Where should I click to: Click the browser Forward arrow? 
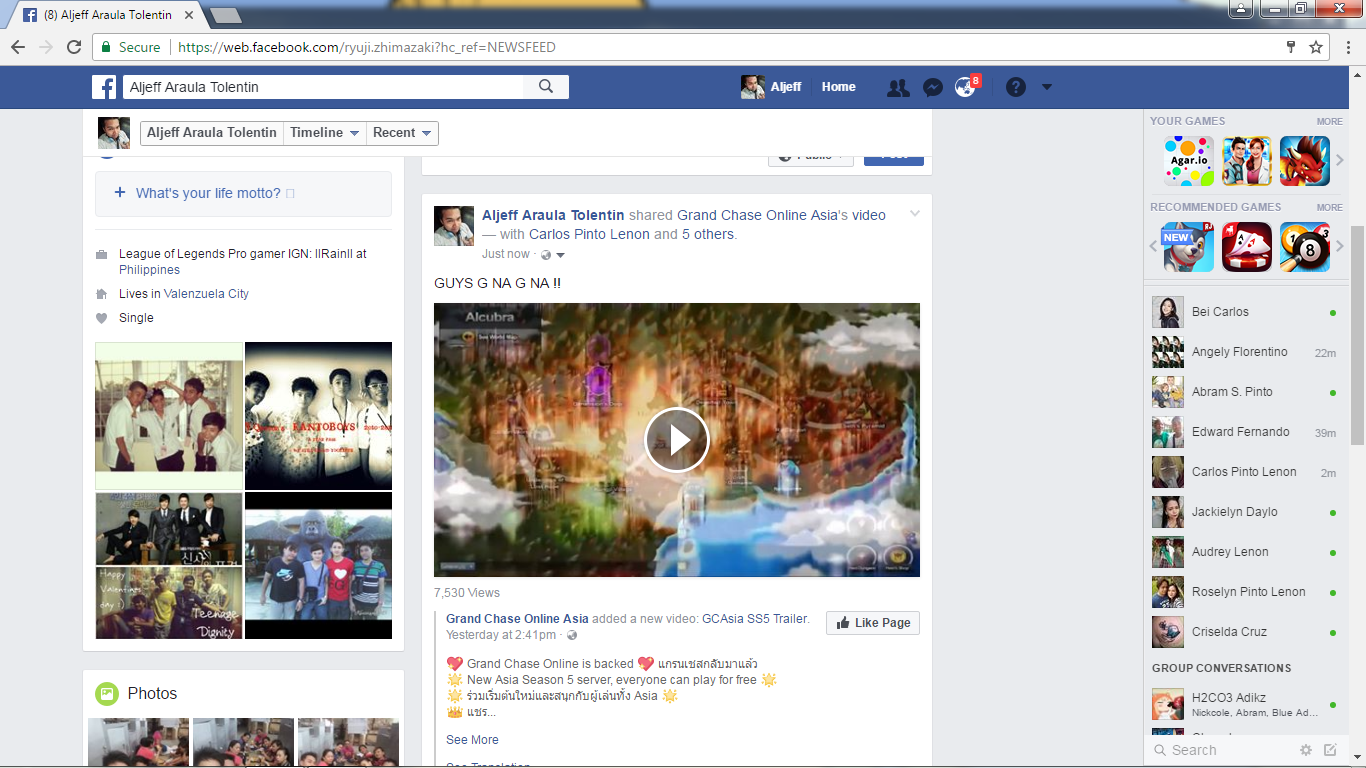coord(46,47)
